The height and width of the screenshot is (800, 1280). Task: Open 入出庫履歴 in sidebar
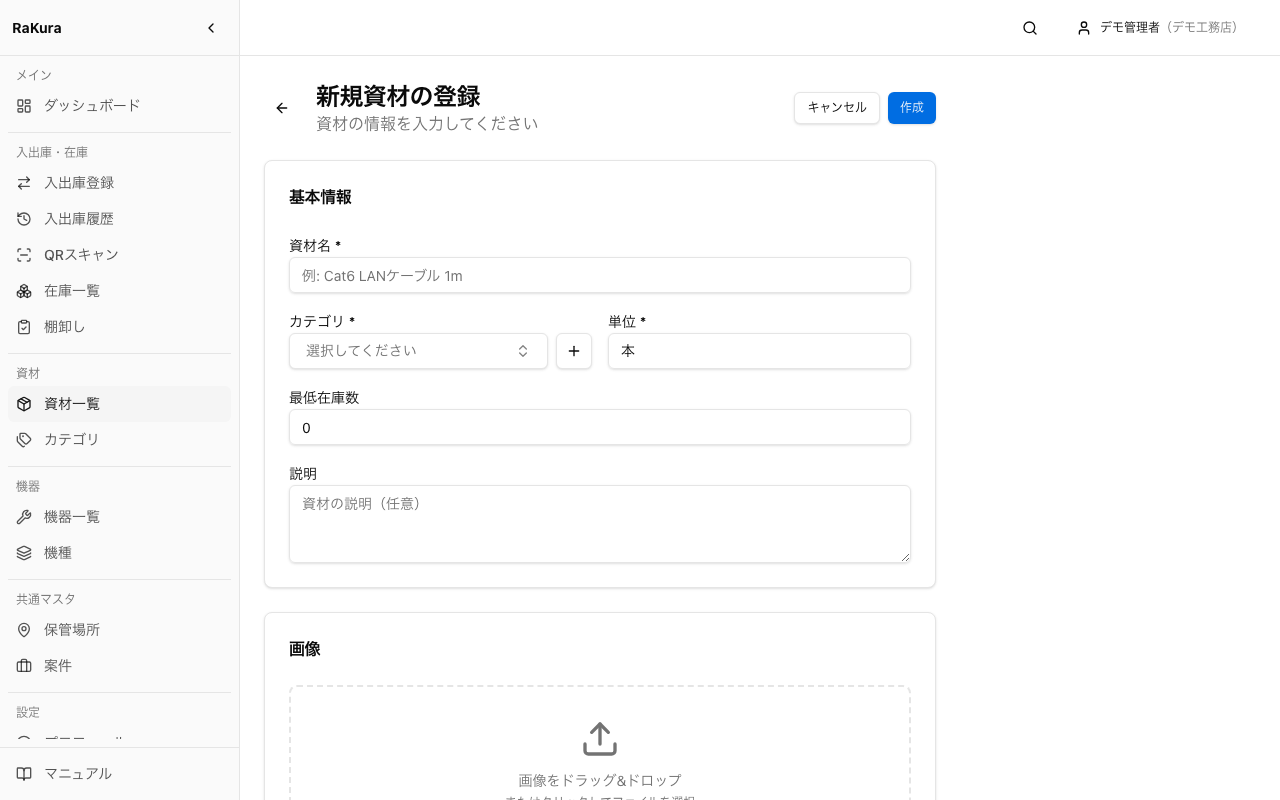click(x=119, y=219)
